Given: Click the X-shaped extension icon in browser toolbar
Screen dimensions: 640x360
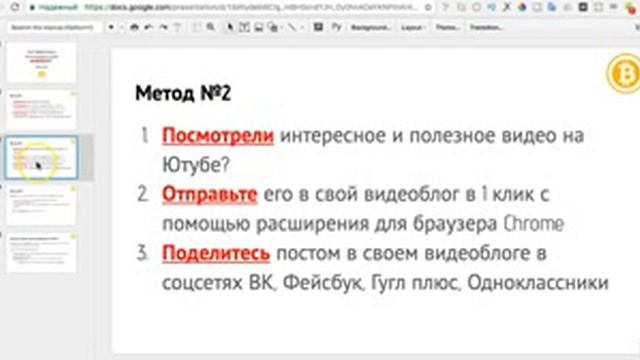Looking at the screenshot, I should tap(507, 7).
